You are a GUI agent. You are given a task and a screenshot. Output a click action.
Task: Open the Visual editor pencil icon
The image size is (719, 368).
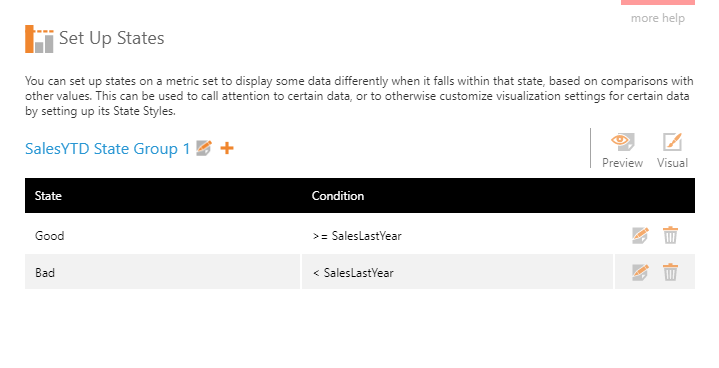click(x=672, y=142)
